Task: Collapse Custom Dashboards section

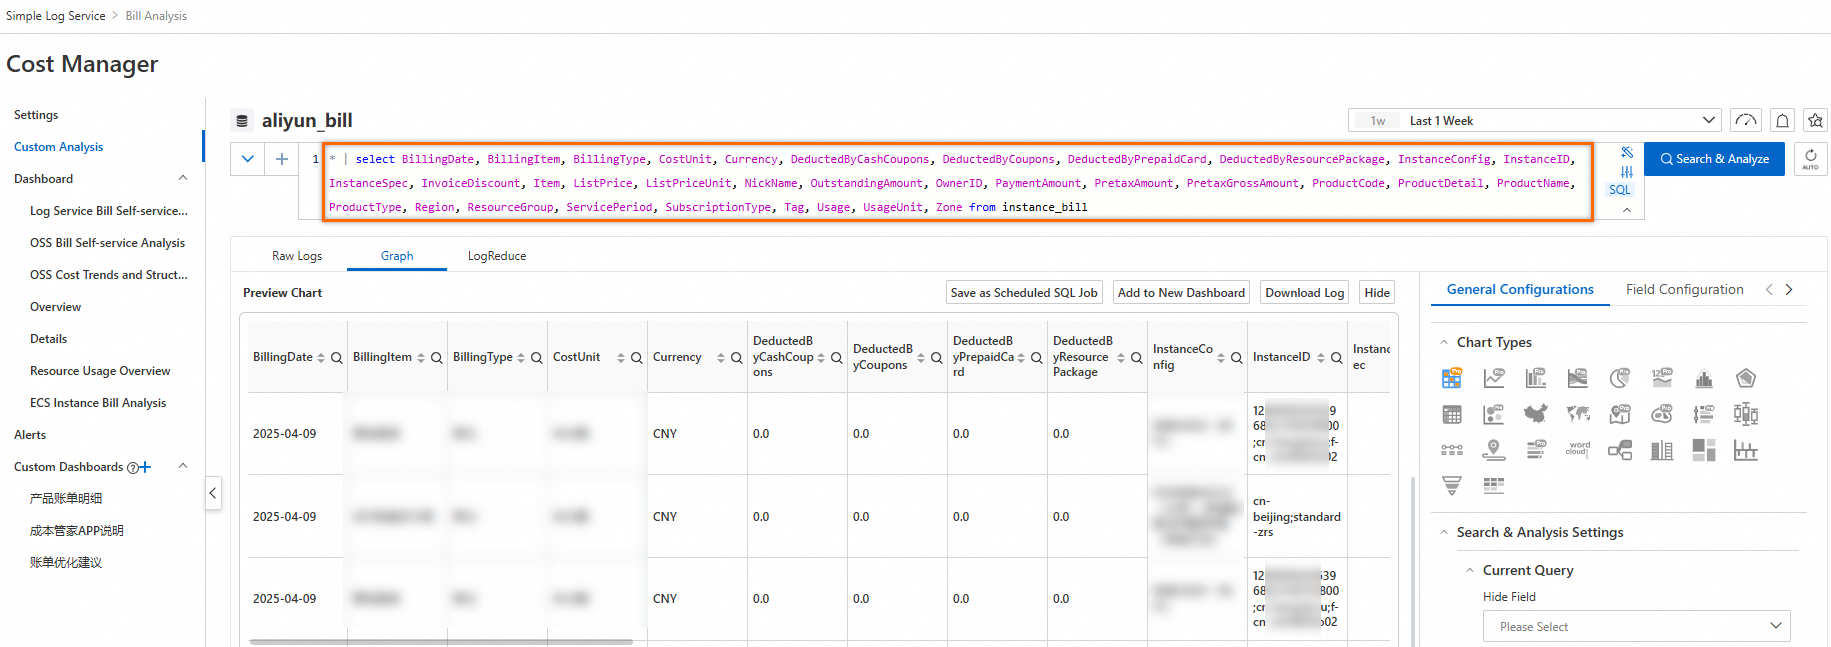Action: point(183,466)
